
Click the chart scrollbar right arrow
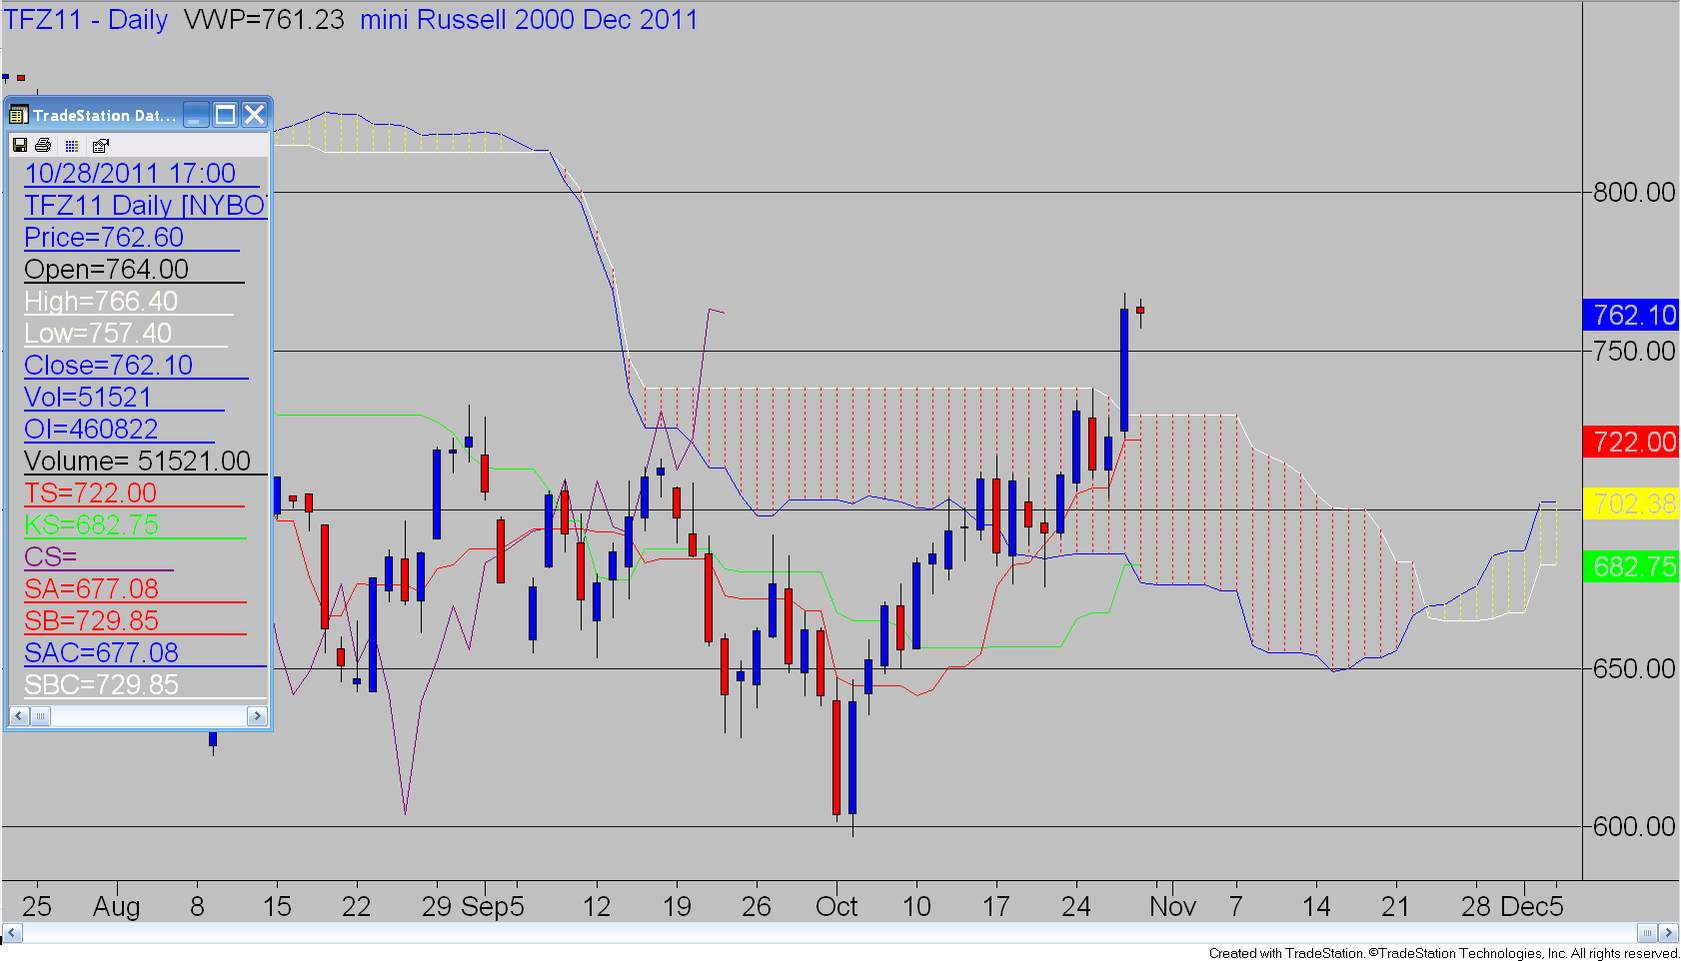[1668, 933]
